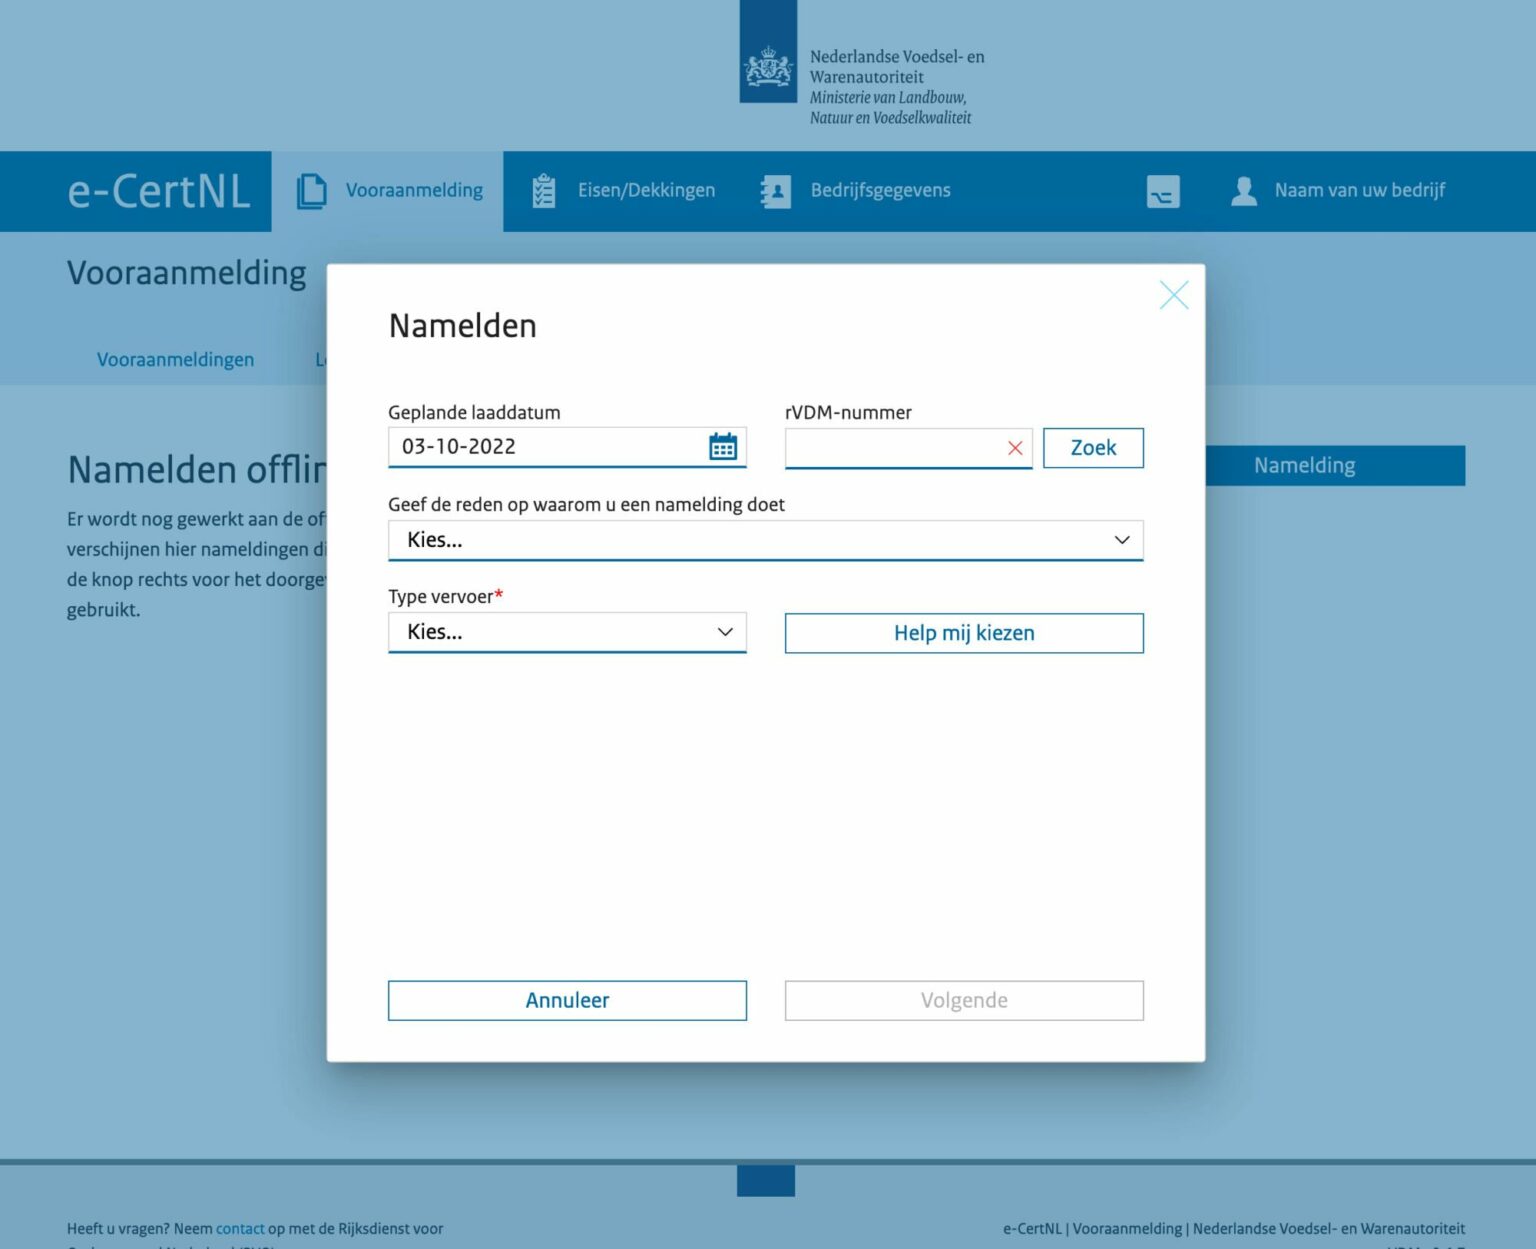Select Eisen/Dekkingen in the navigation bar
The height and width of the screenshot is (1249, 1536).
[x=645, y=190]
